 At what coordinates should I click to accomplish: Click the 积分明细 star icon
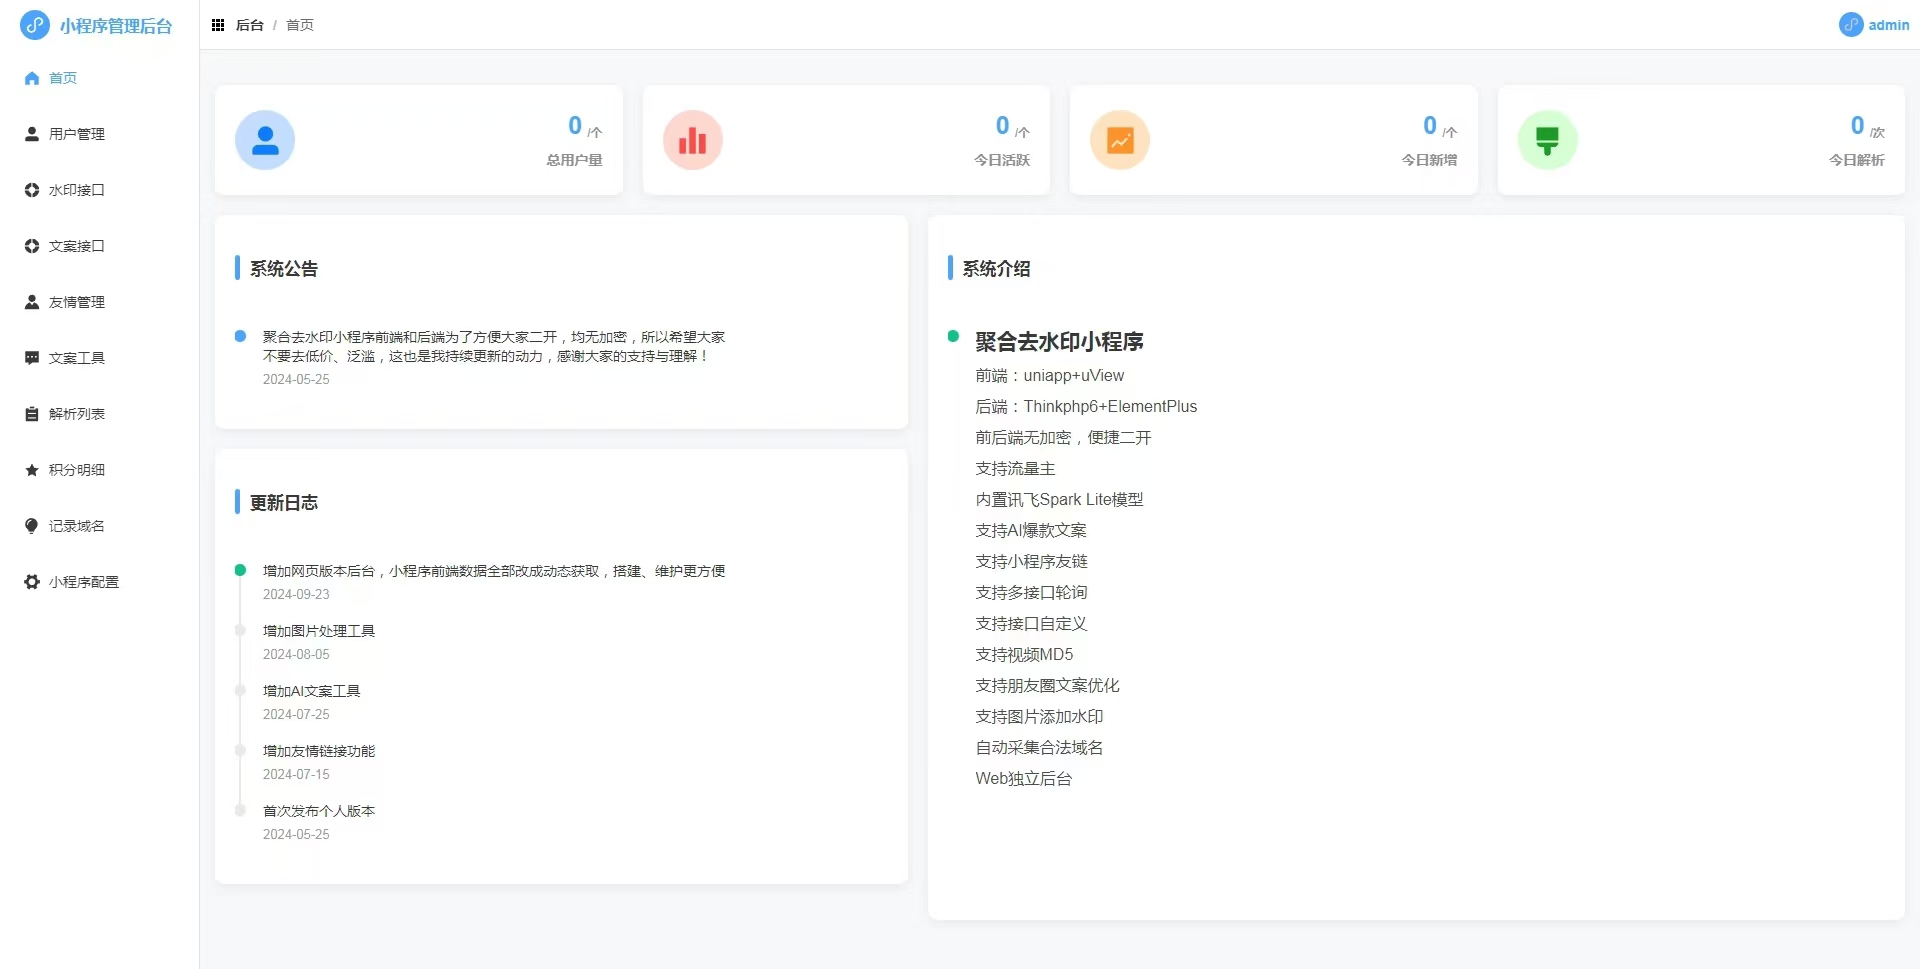(31, 469)
